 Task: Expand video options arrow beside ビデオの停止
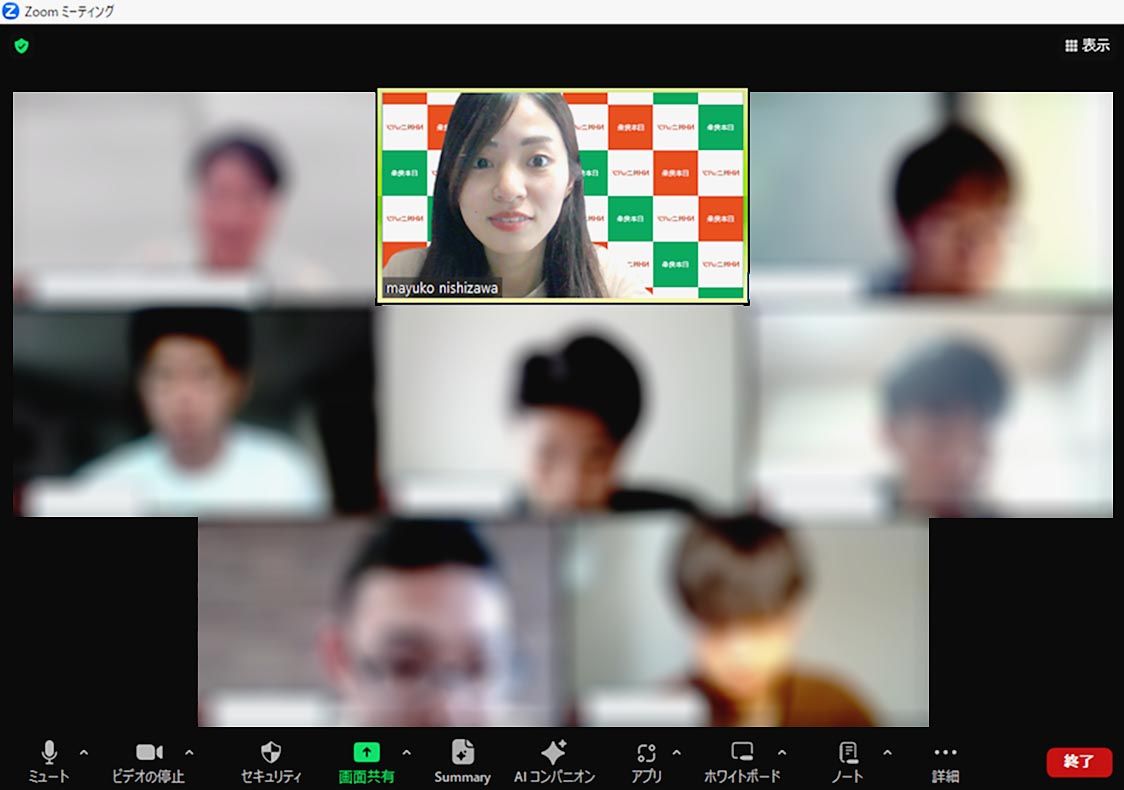pos(189,753)
